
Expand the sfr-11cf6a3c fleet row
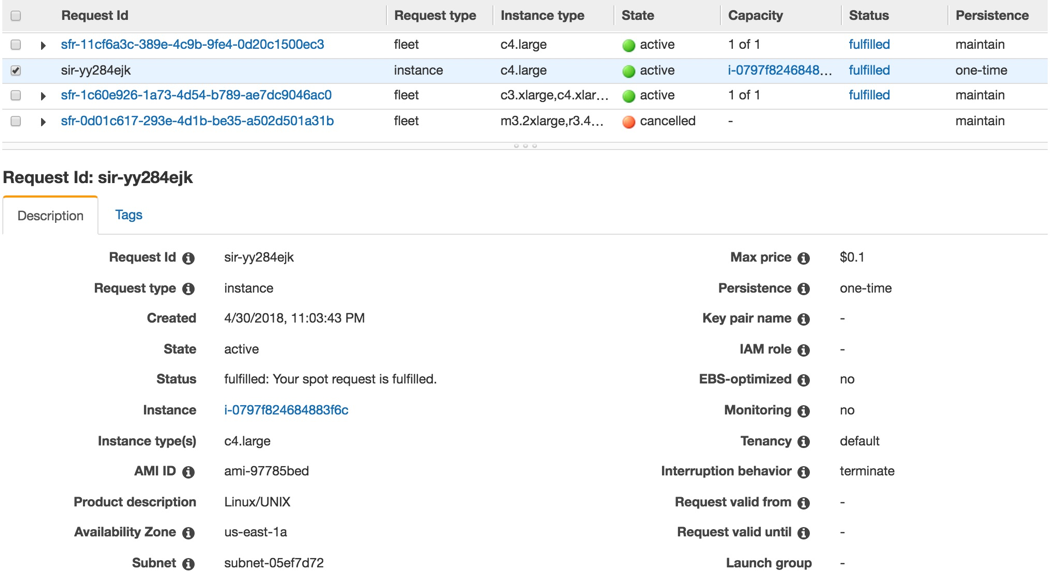43,46
